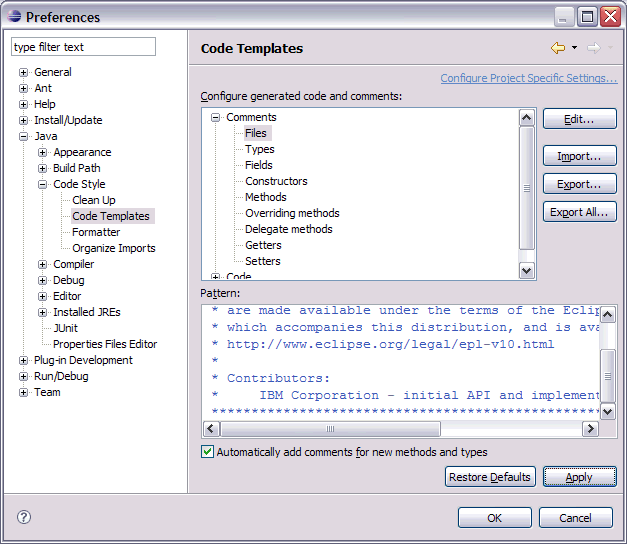Viewport: 627px width, 544px height.
Task: Expand the Debug node under Java
Action: pos(42,280)
